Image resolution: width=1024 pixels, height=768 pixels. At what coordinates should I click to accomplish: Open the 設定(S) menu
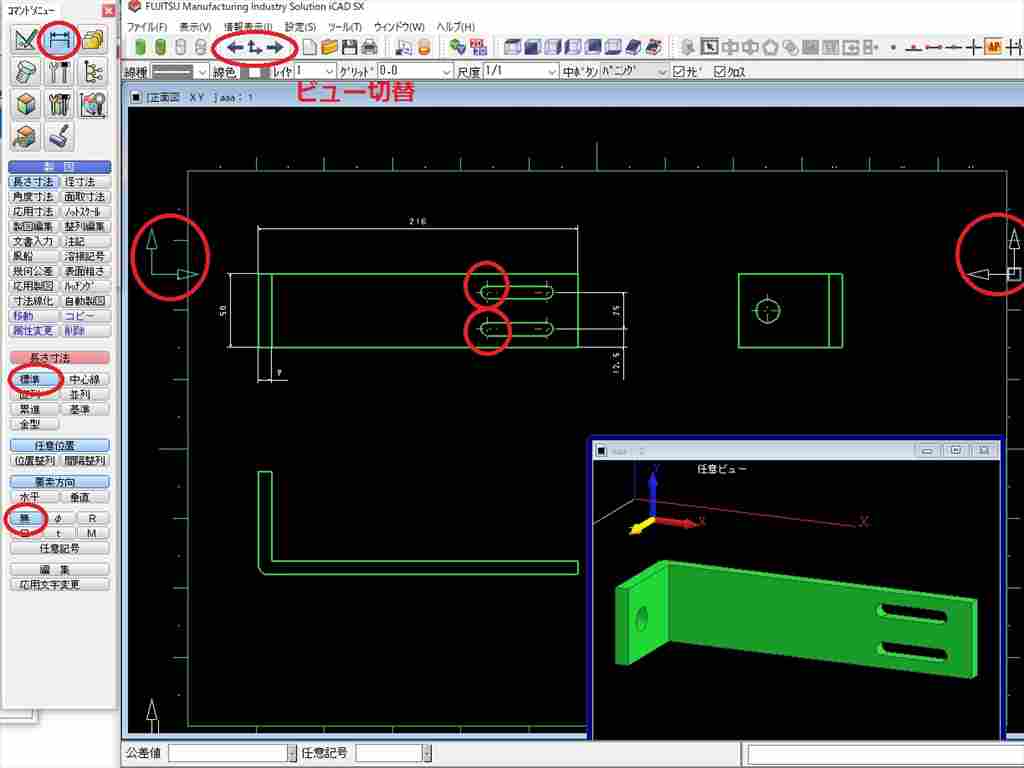point(300,27)
